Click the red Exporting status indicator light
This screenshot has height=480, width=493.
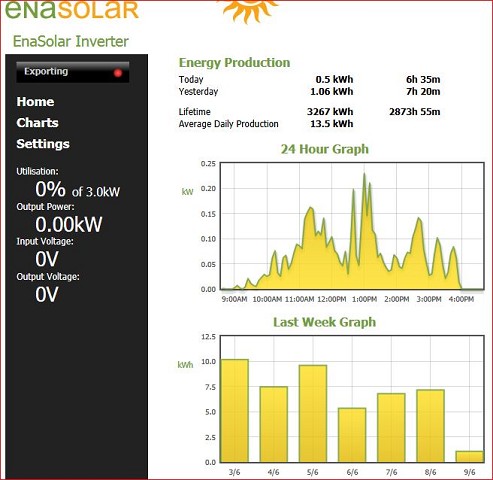coord(118,73)
